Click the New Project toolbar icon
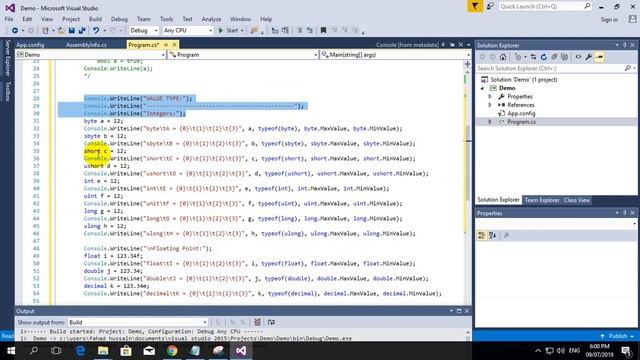Screen dimensions: 640x360 [x=45, y=31]
